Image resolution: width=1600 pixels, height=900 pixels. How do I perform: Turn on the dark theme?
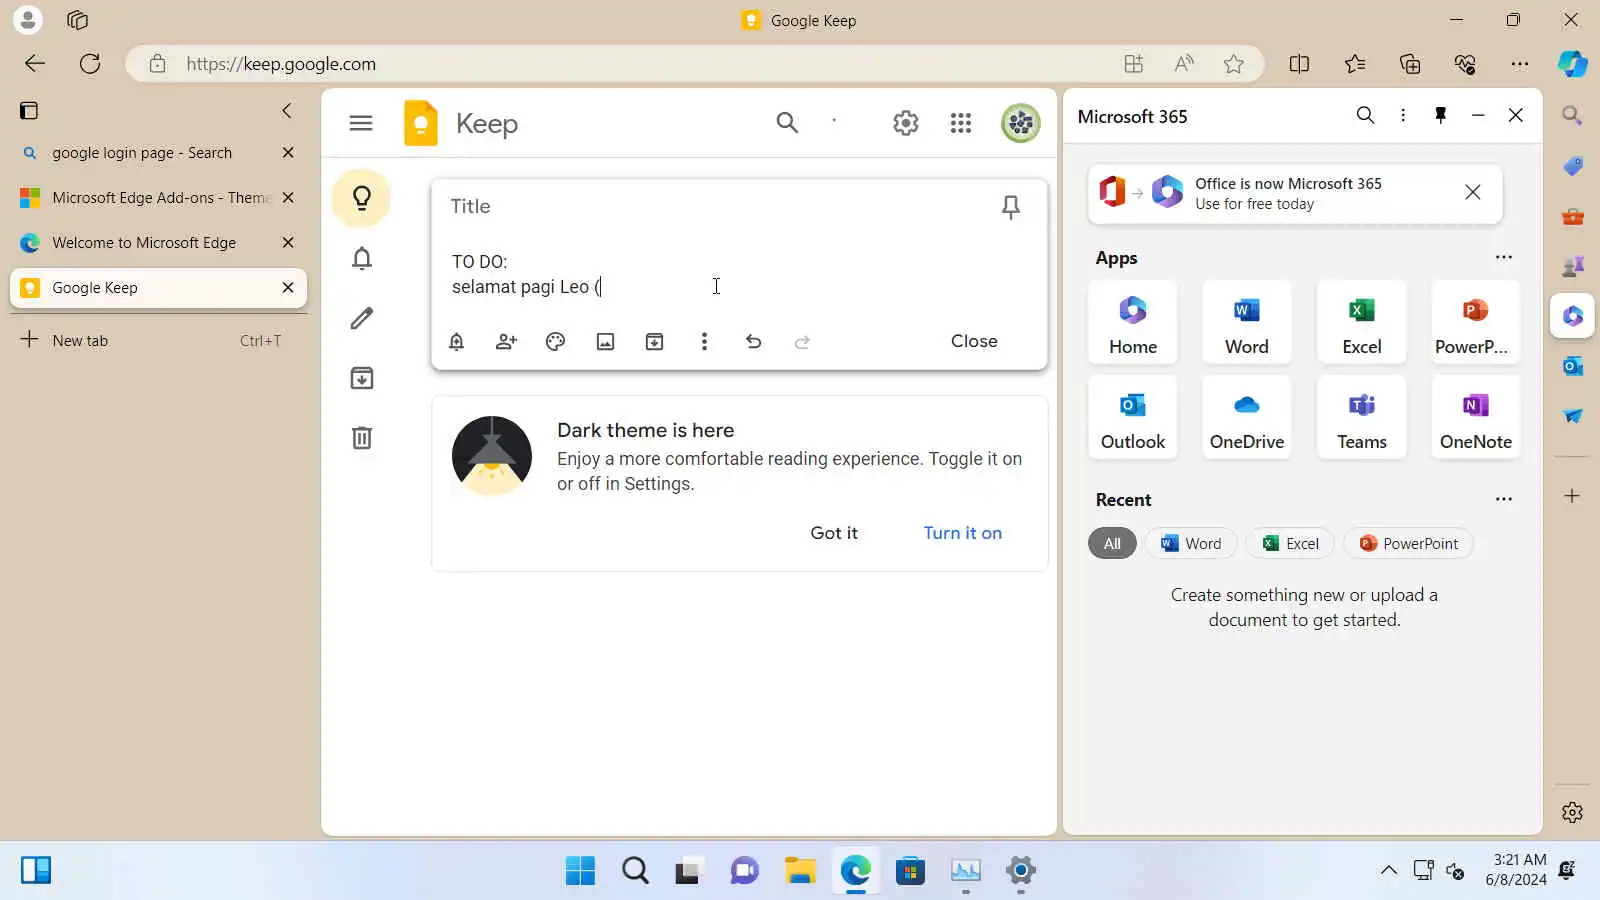tap(963, 533)
